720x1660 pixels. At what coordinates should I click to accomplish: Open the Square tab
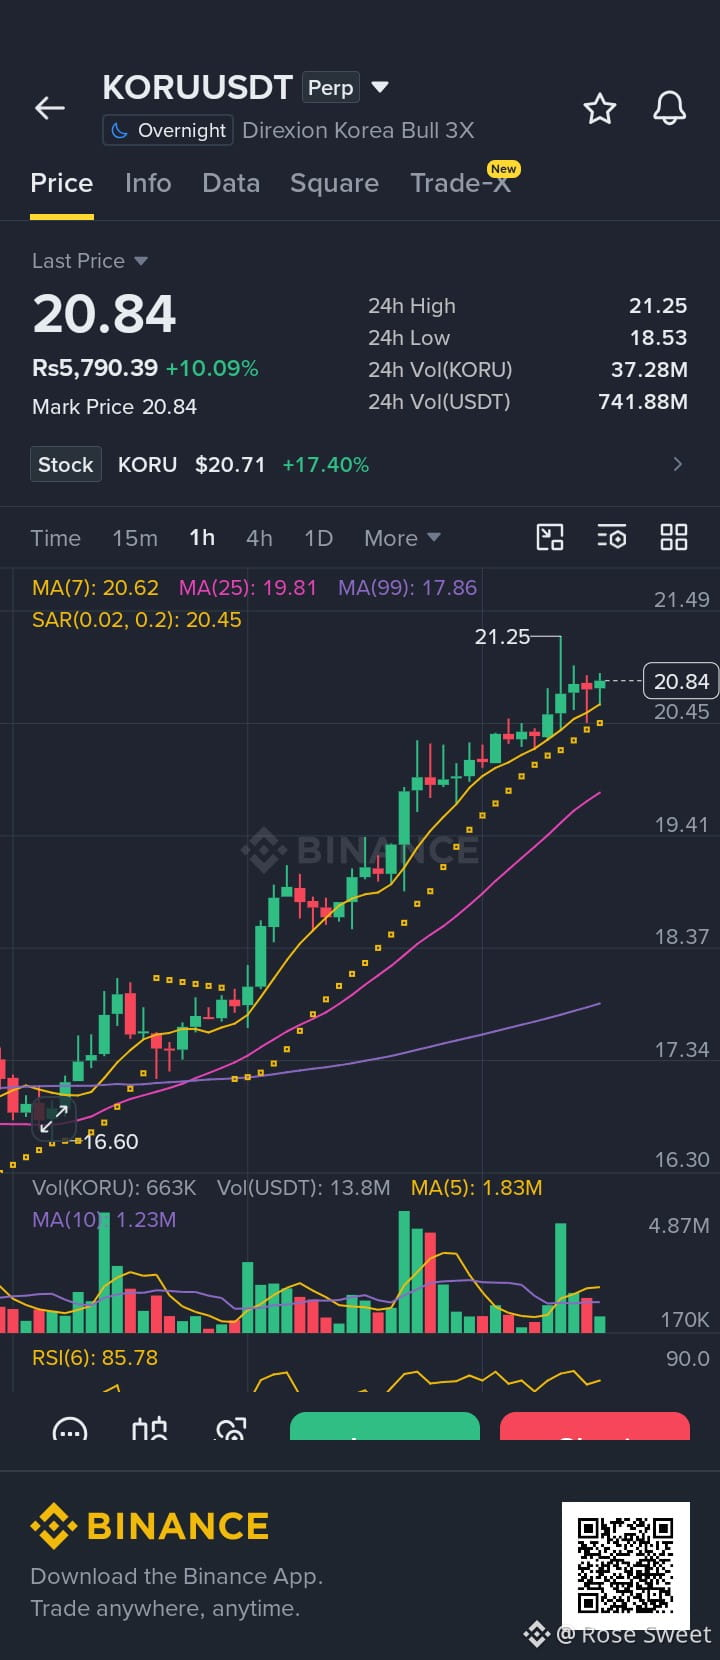pyautogui.click(x=334, y=183)
